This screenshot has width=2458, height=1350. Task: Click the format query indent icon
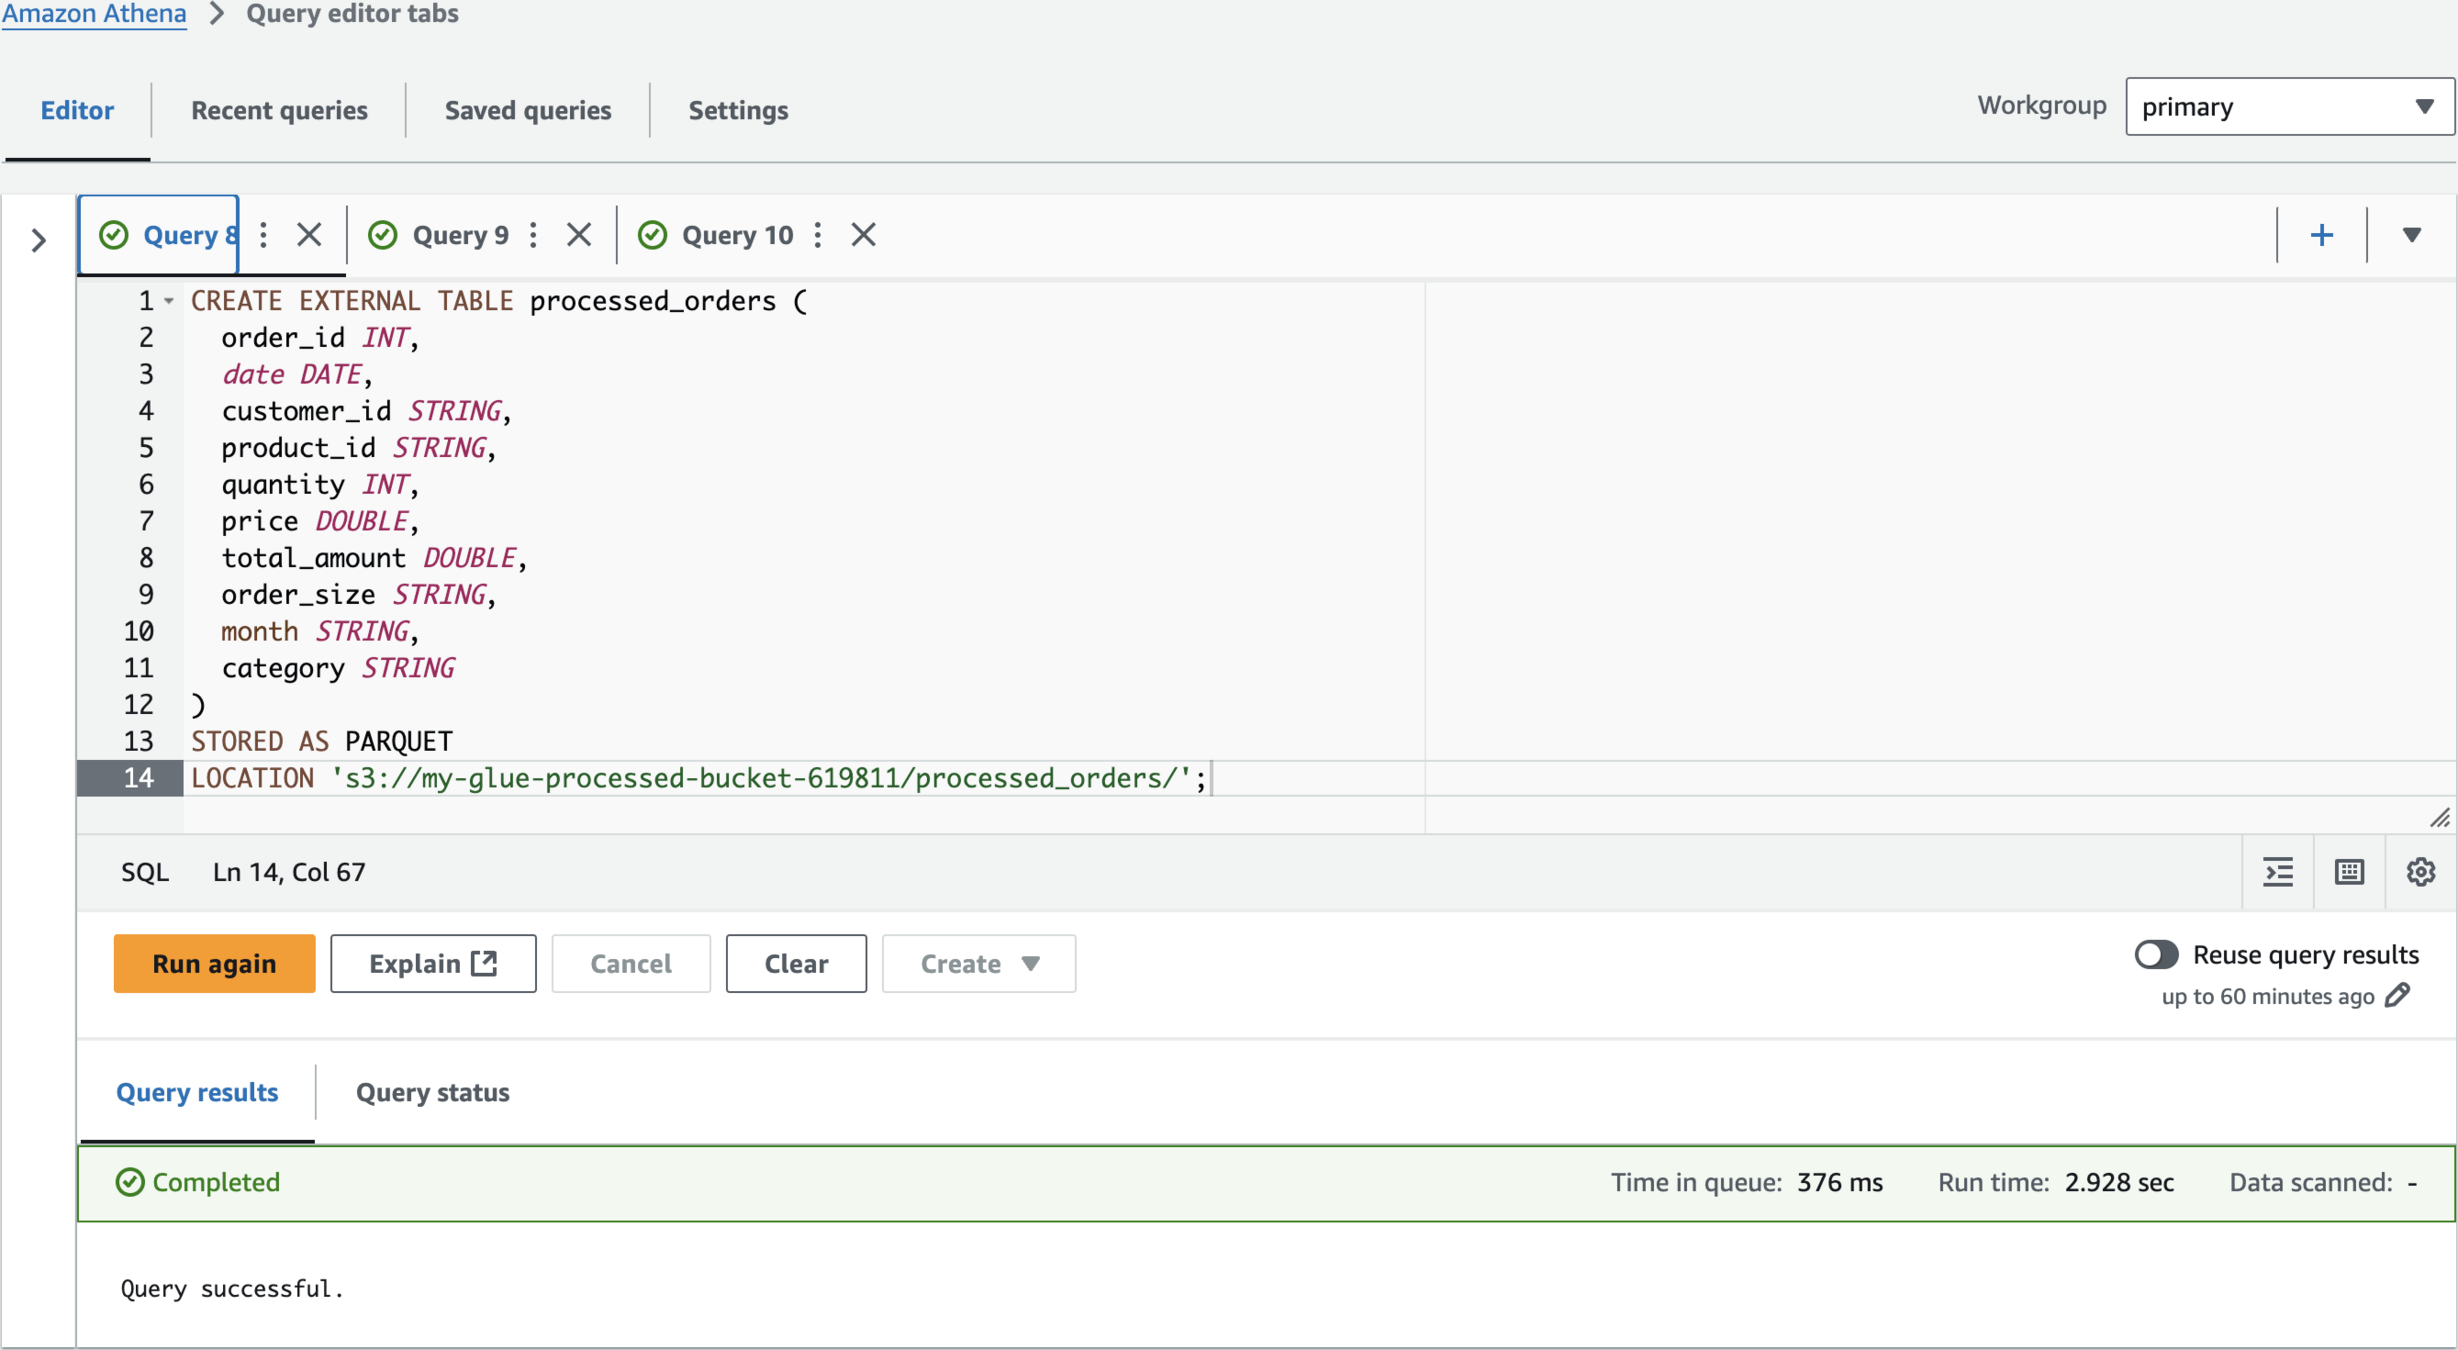(2277, 872)
